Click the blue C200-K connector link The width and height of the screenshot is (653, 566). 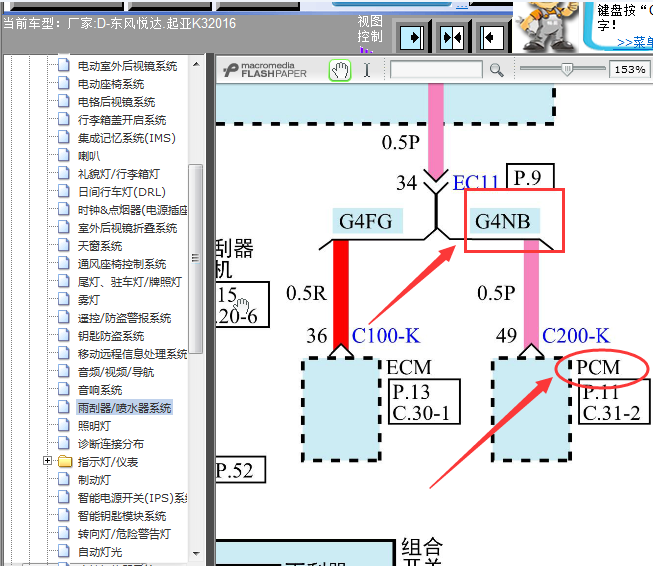pos(576,336)
